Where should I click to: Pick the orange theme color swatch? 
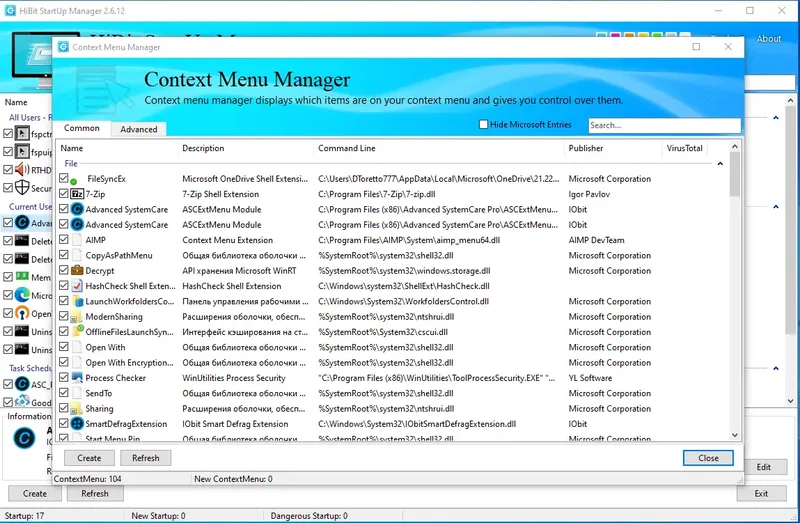point(629,35)
